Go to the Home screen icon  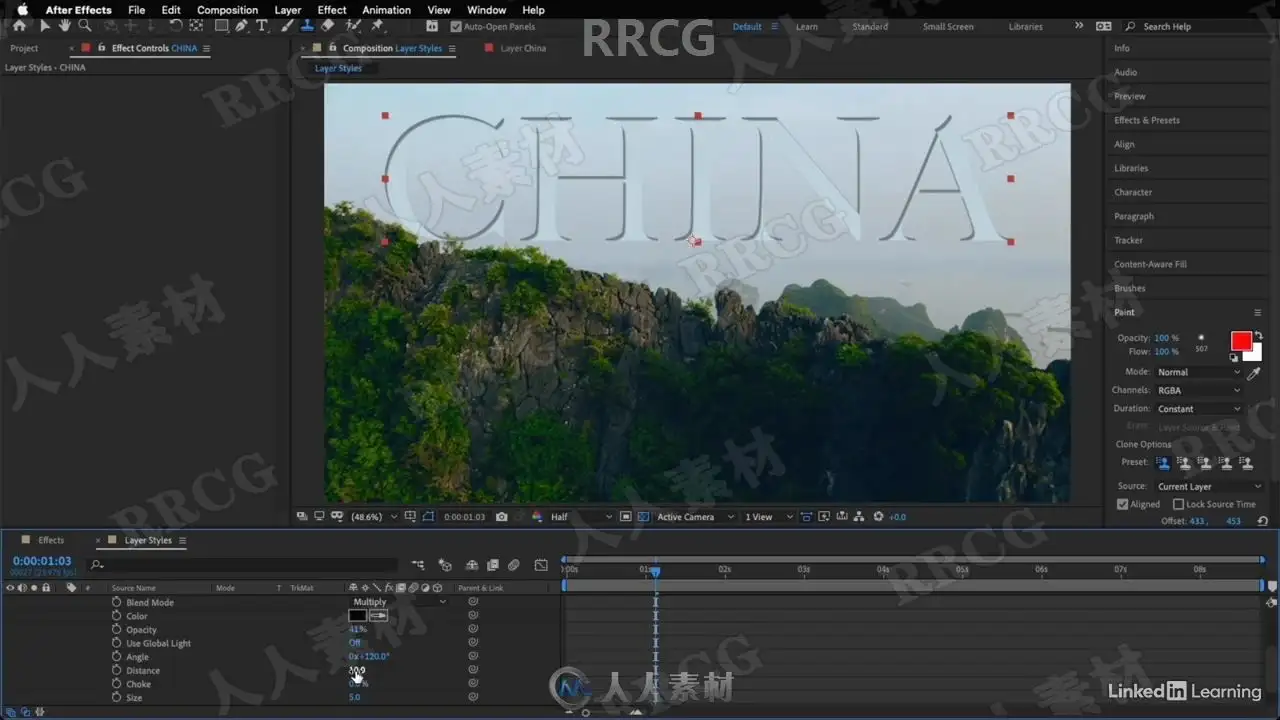pyautogui.click(x=19, y=26)
